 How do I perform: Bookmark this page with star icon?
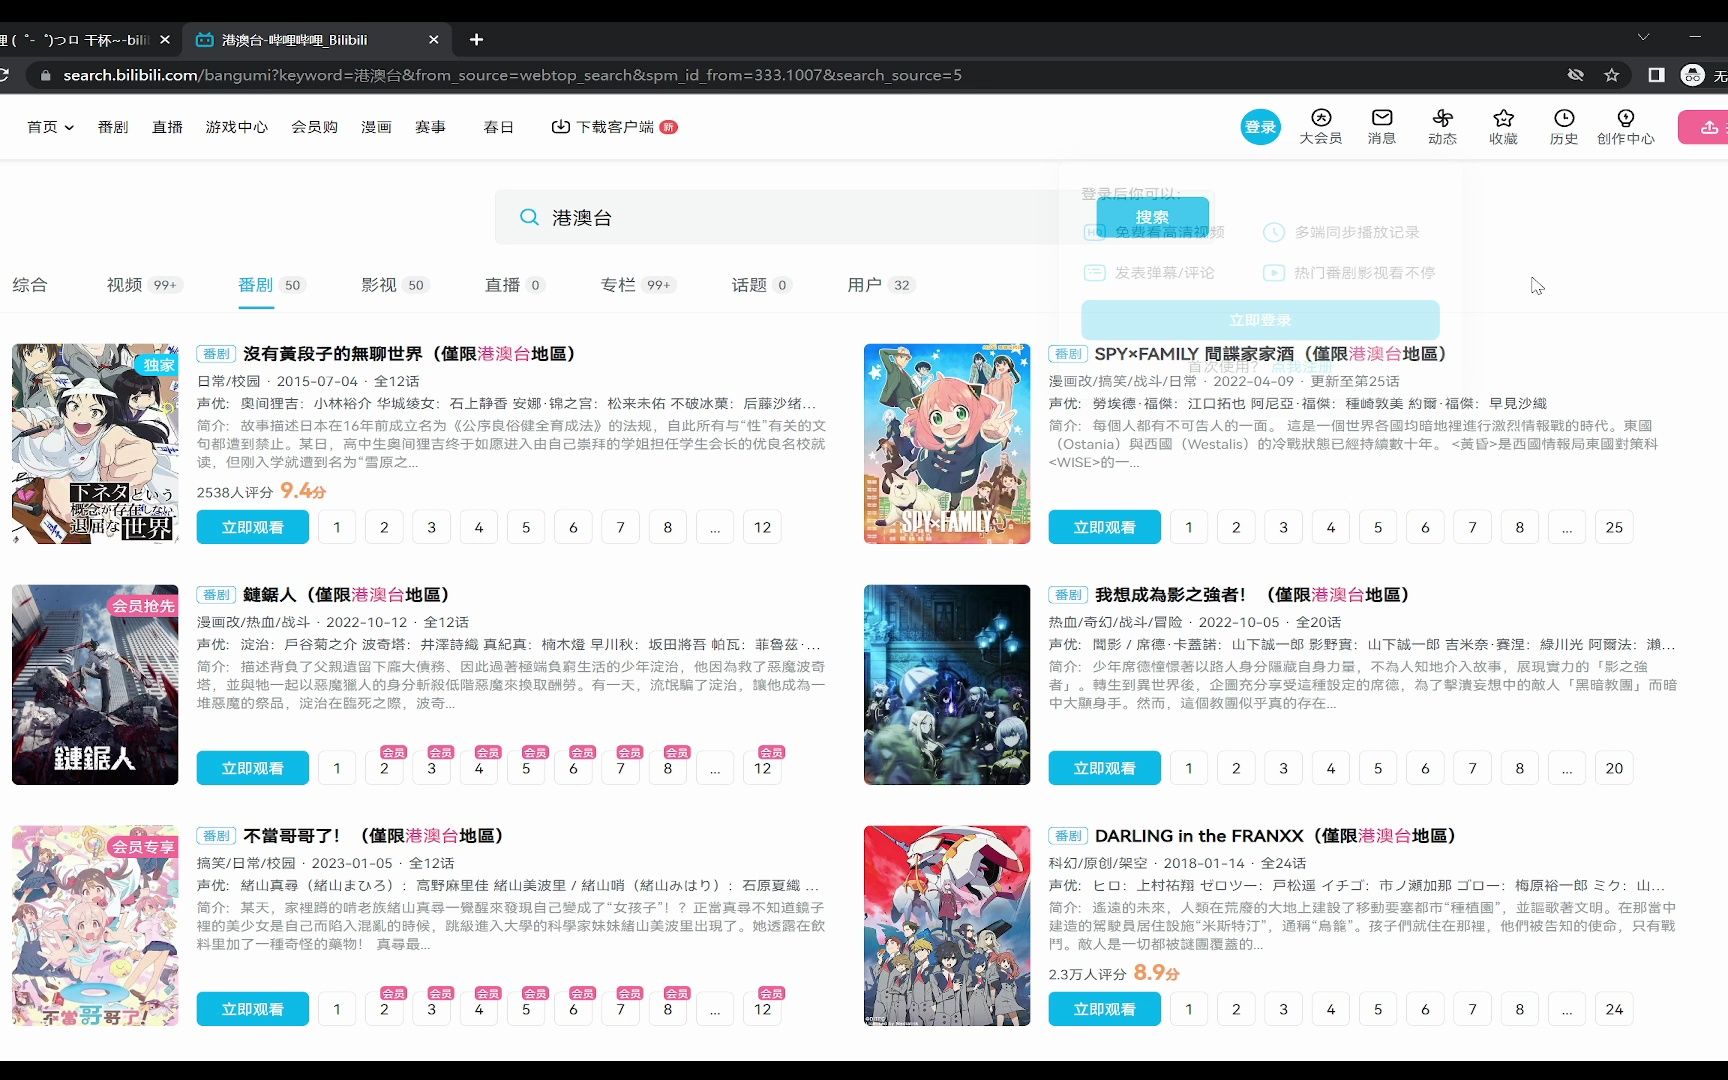(1611, 75)
